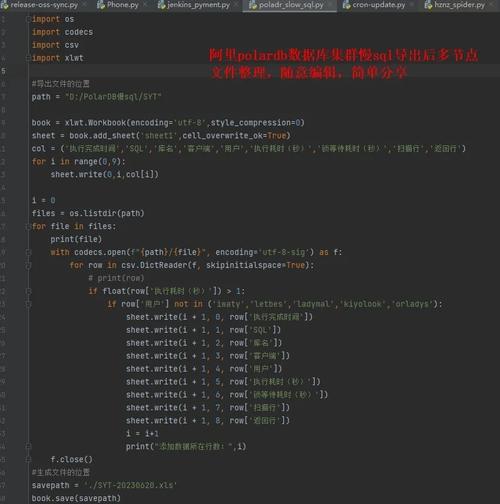The image size is (500, 504).
Task: Click fold end marker beside f.close()
Action: point(28,459)
